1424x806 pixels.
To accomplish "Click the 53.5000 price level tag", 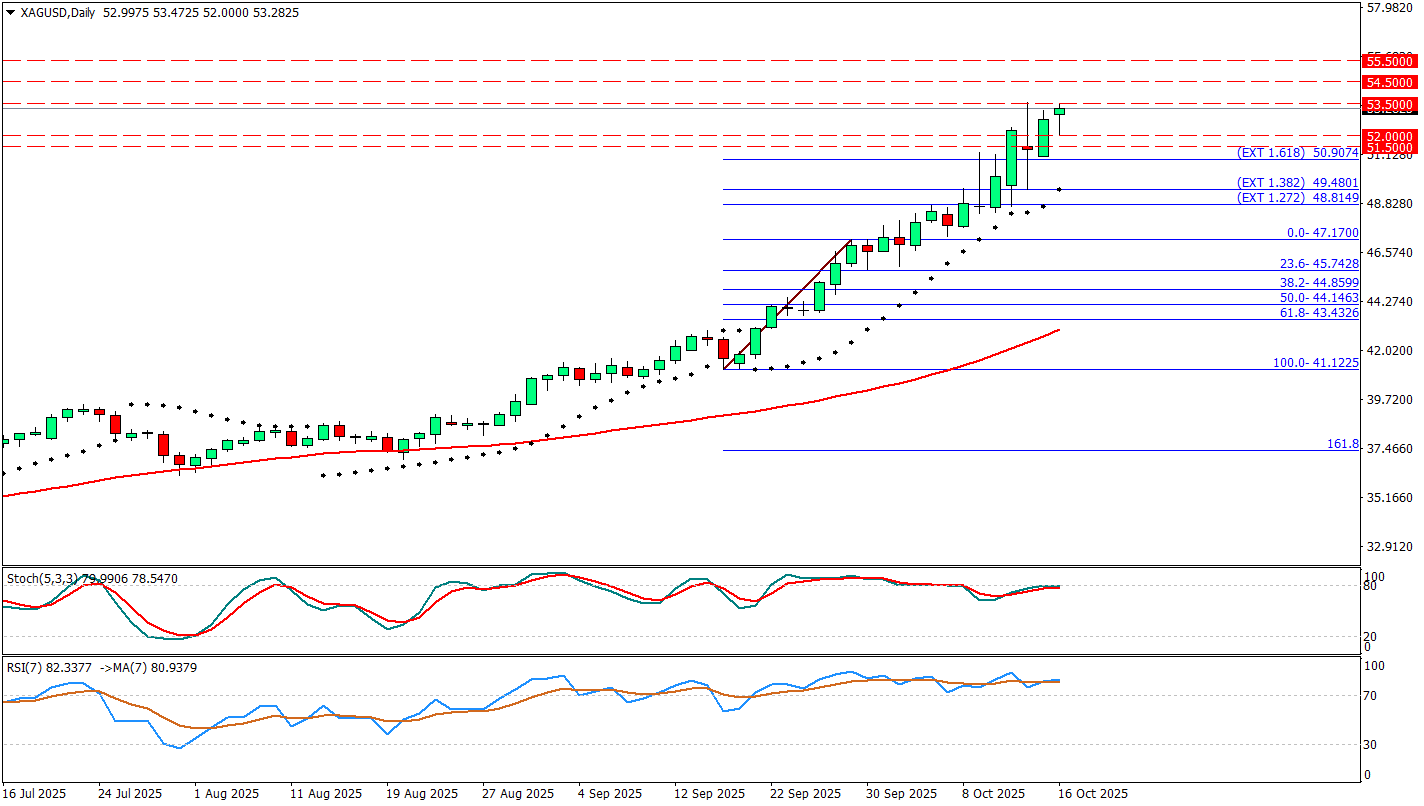I will (x=1389, y=104).
